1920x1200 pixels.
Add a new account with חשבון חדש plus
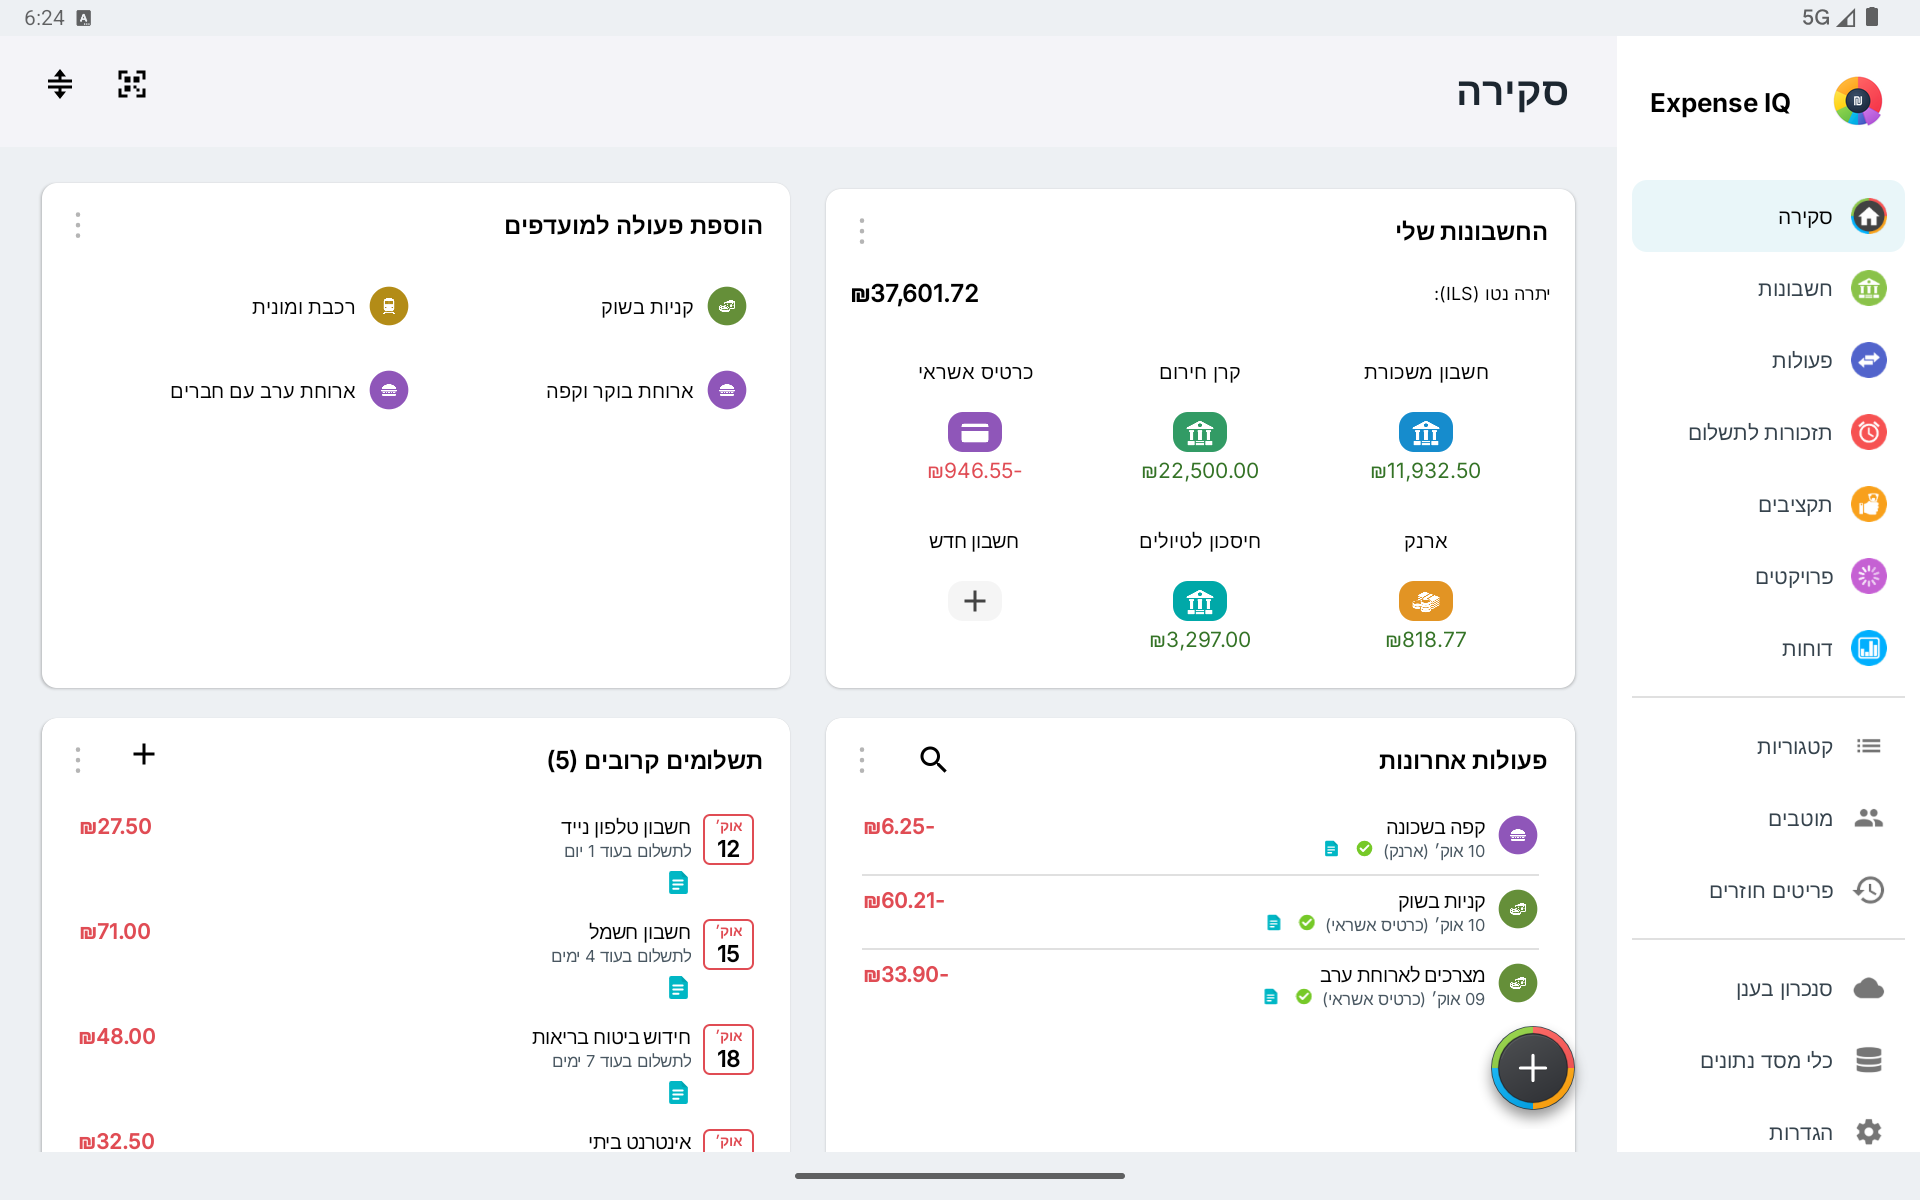pyautogui.click(x=975, y=601)
